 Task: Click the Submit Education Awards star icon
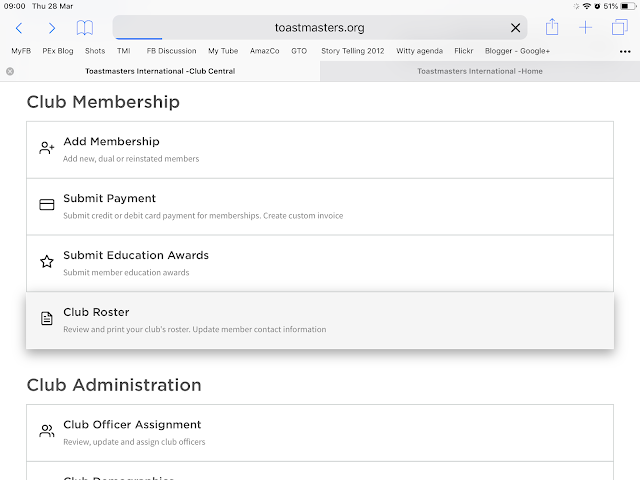click(47, 262)
